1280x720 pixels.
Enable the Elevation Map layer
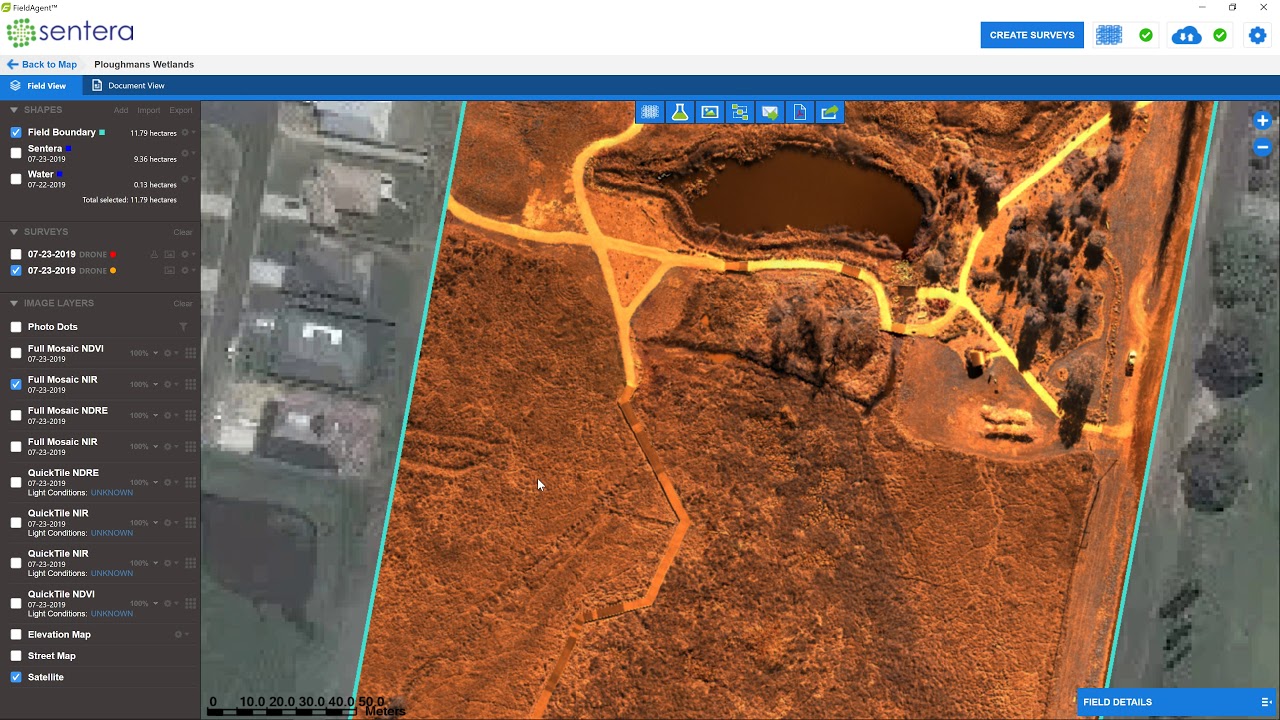pos(16,634)
